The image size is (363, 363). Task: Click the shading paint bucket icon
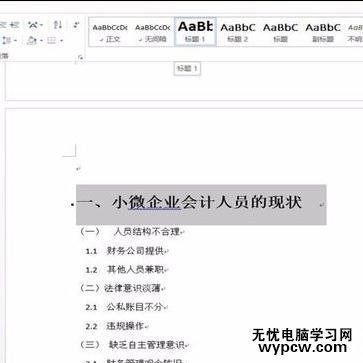coord(32,41)
